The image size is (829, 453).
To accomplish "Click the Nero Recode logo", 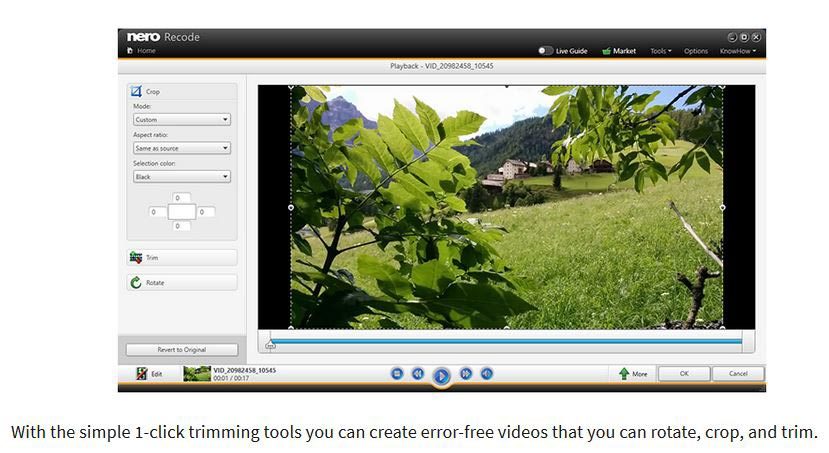I will (x=163, y=37).
